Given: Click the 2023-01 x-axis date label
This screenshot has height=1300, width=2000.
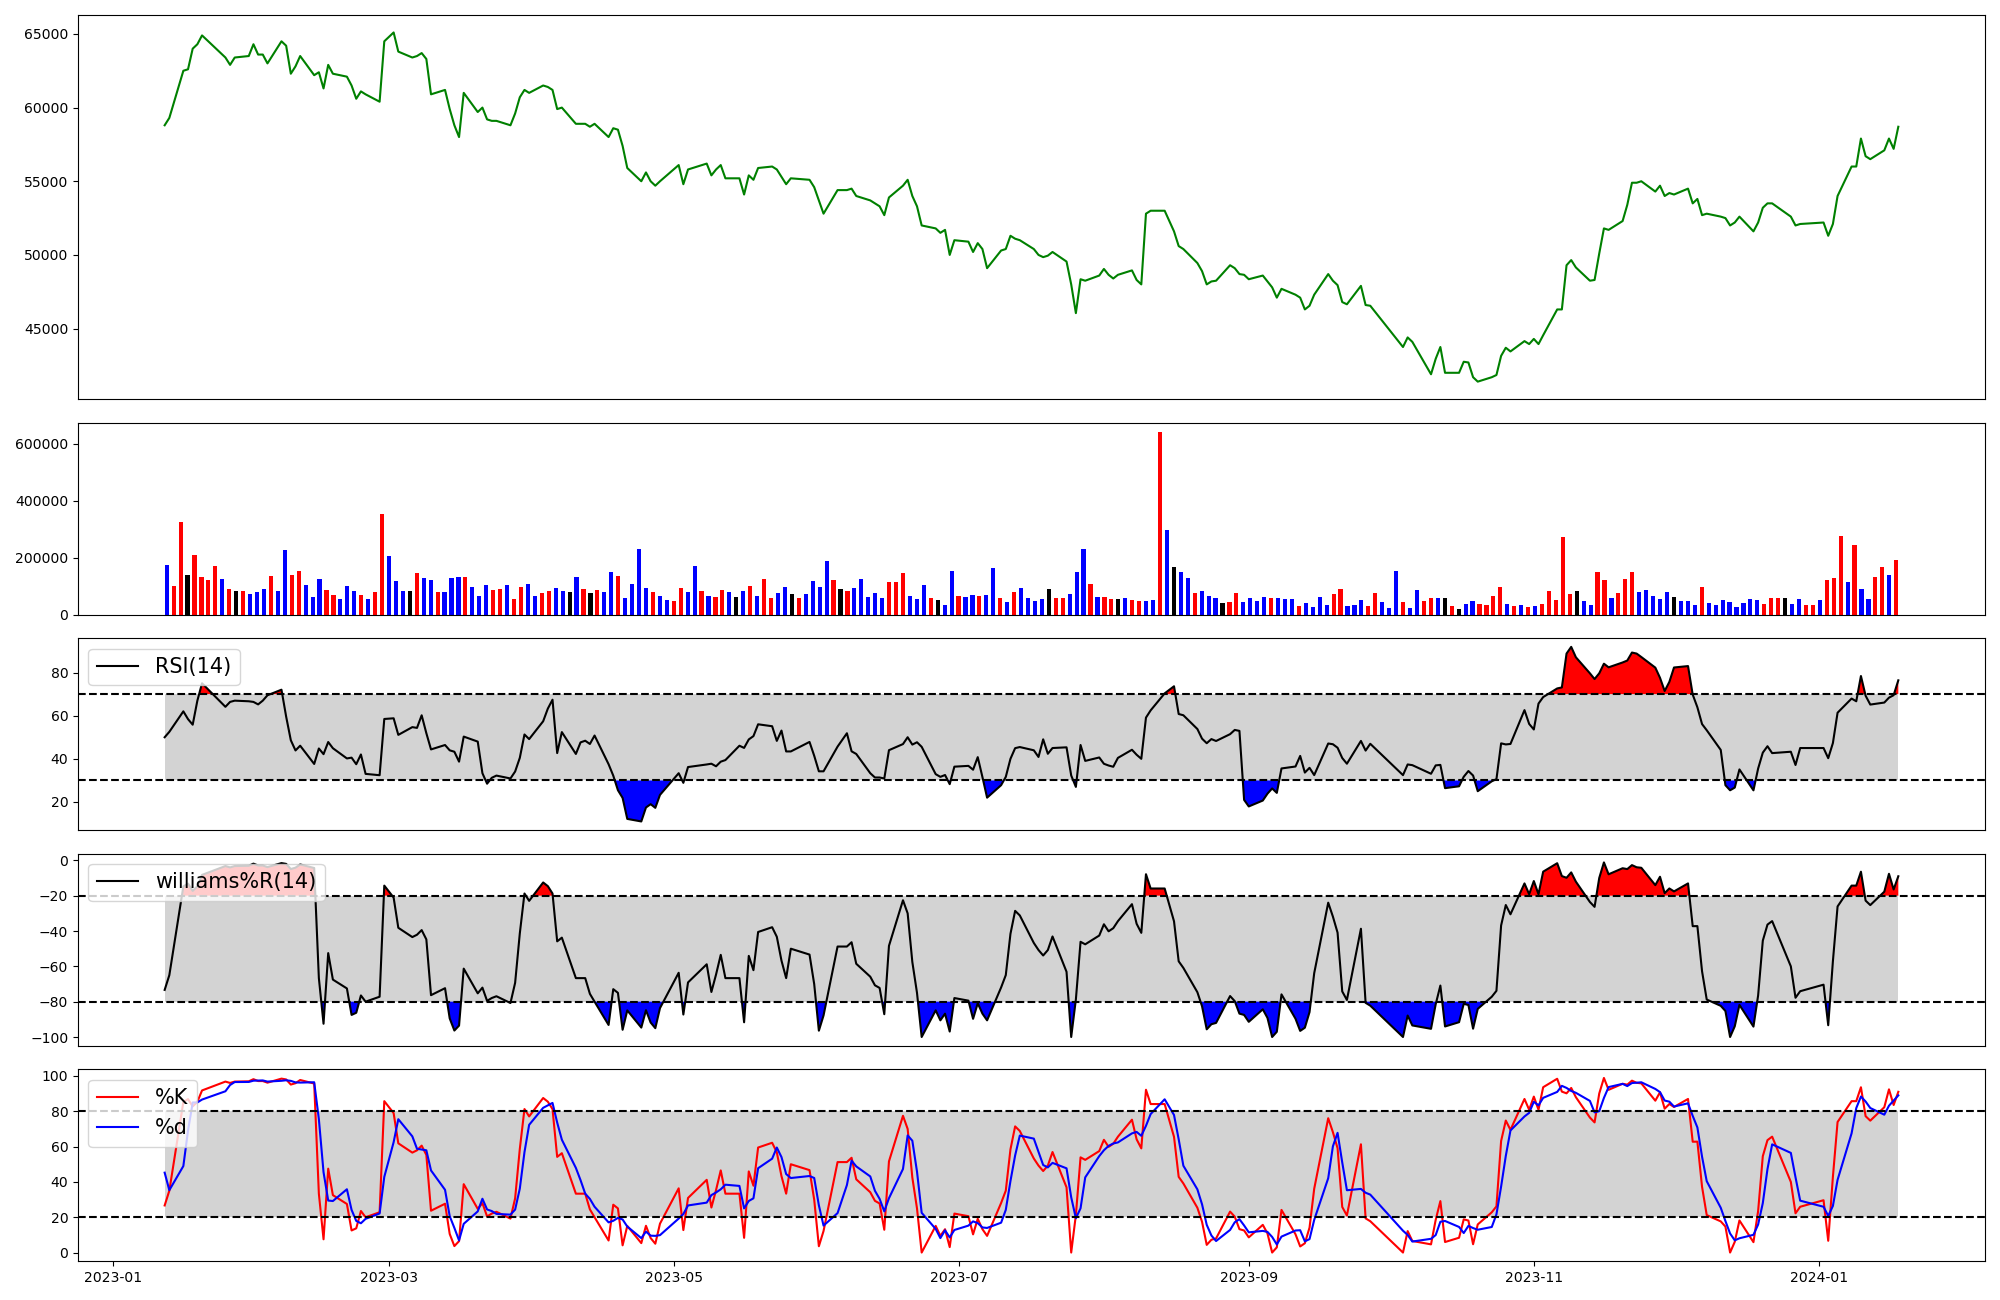Looking at the screenshot, I should coord(113,1277).
